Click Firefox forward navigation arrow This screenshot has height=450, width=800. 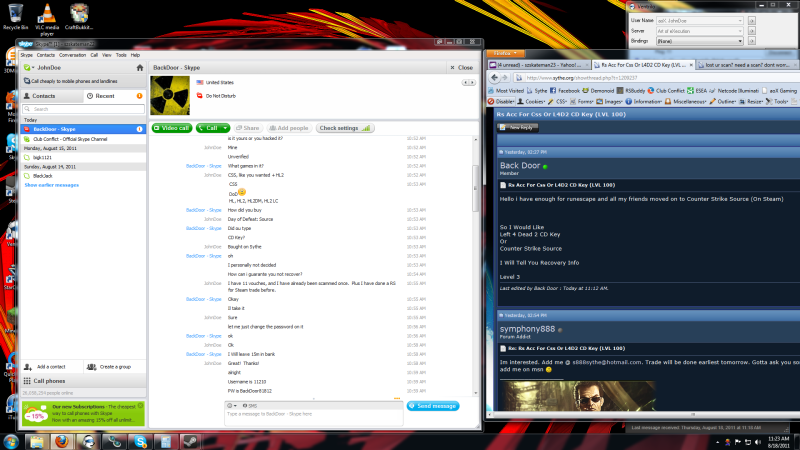pyautogui.click(x=505, y=78)
